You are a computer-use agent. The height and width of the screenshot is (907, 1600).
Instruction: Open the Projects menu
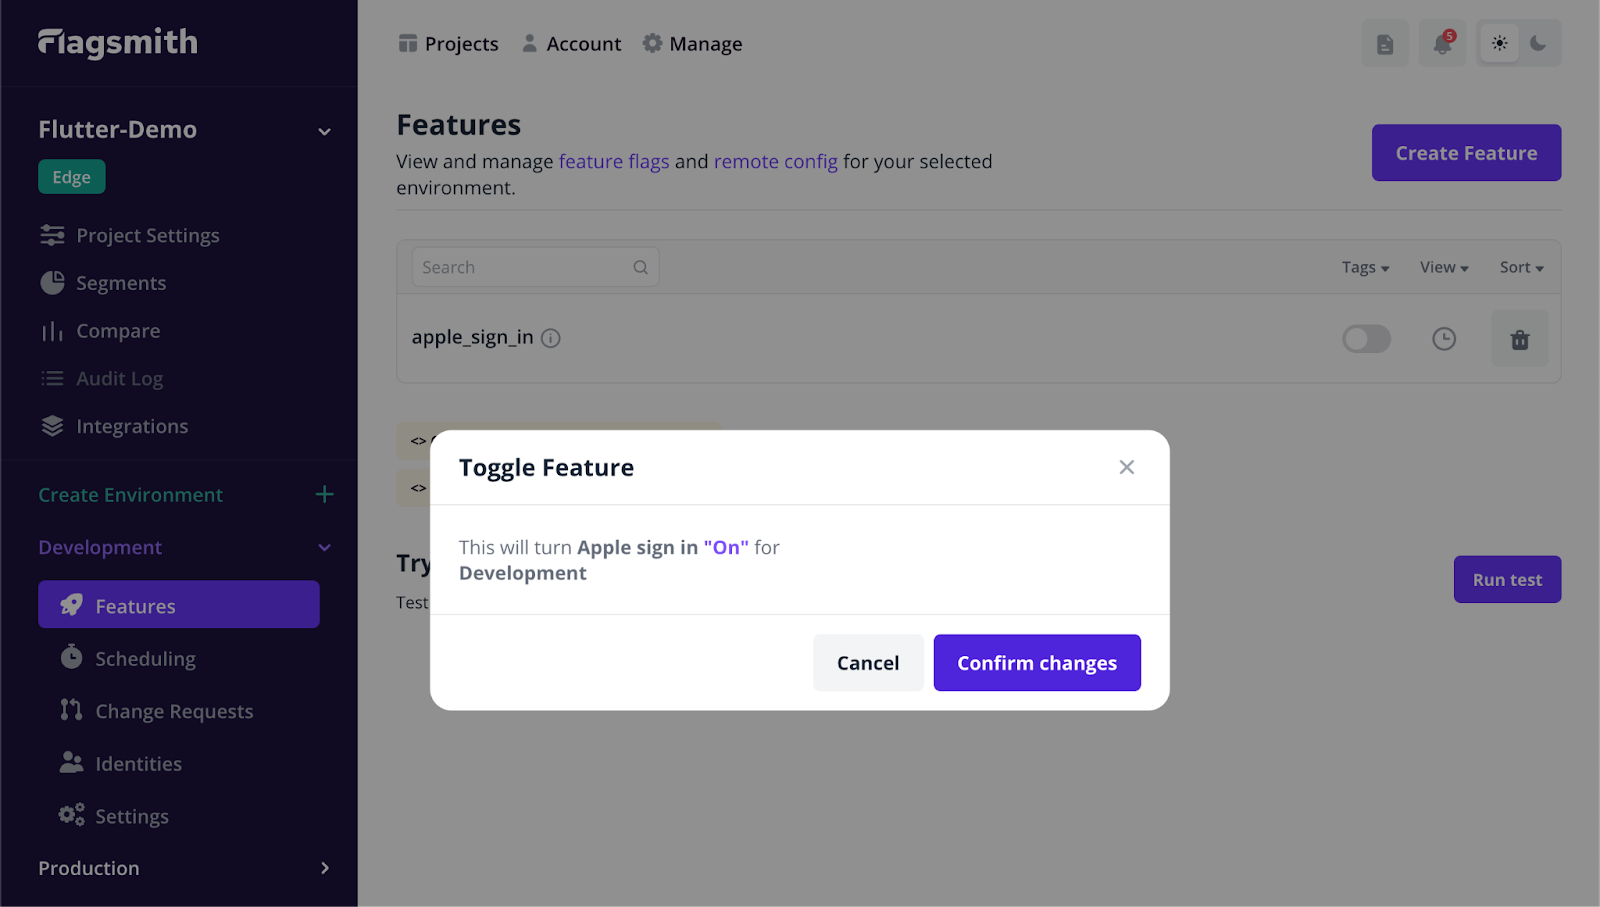point(448,43)
